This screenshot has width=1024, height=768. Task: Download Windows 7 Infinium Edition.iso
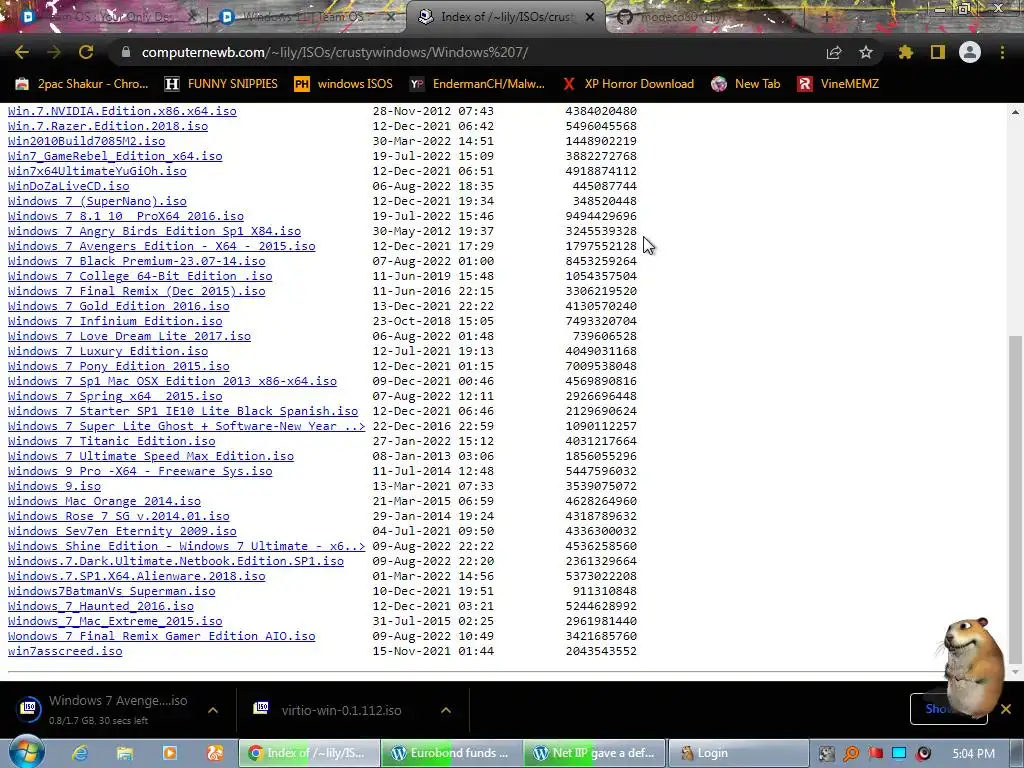[115, 321]
